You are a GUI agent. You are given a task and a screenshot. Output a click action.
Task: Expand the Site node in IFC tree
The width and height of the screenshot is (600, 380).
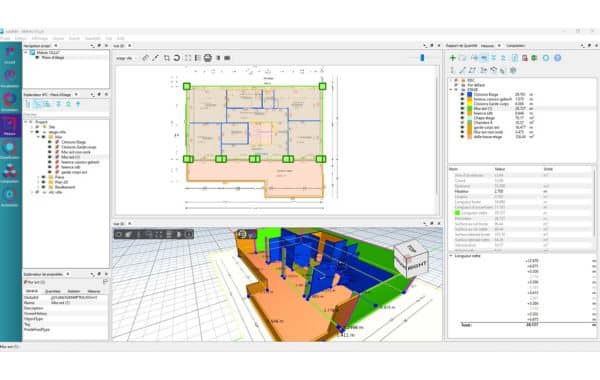point(32,127)
